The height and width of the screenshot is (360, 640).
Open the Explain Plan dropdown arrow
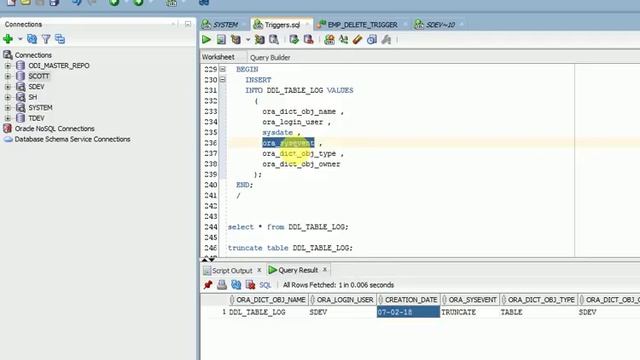point(248,40)
